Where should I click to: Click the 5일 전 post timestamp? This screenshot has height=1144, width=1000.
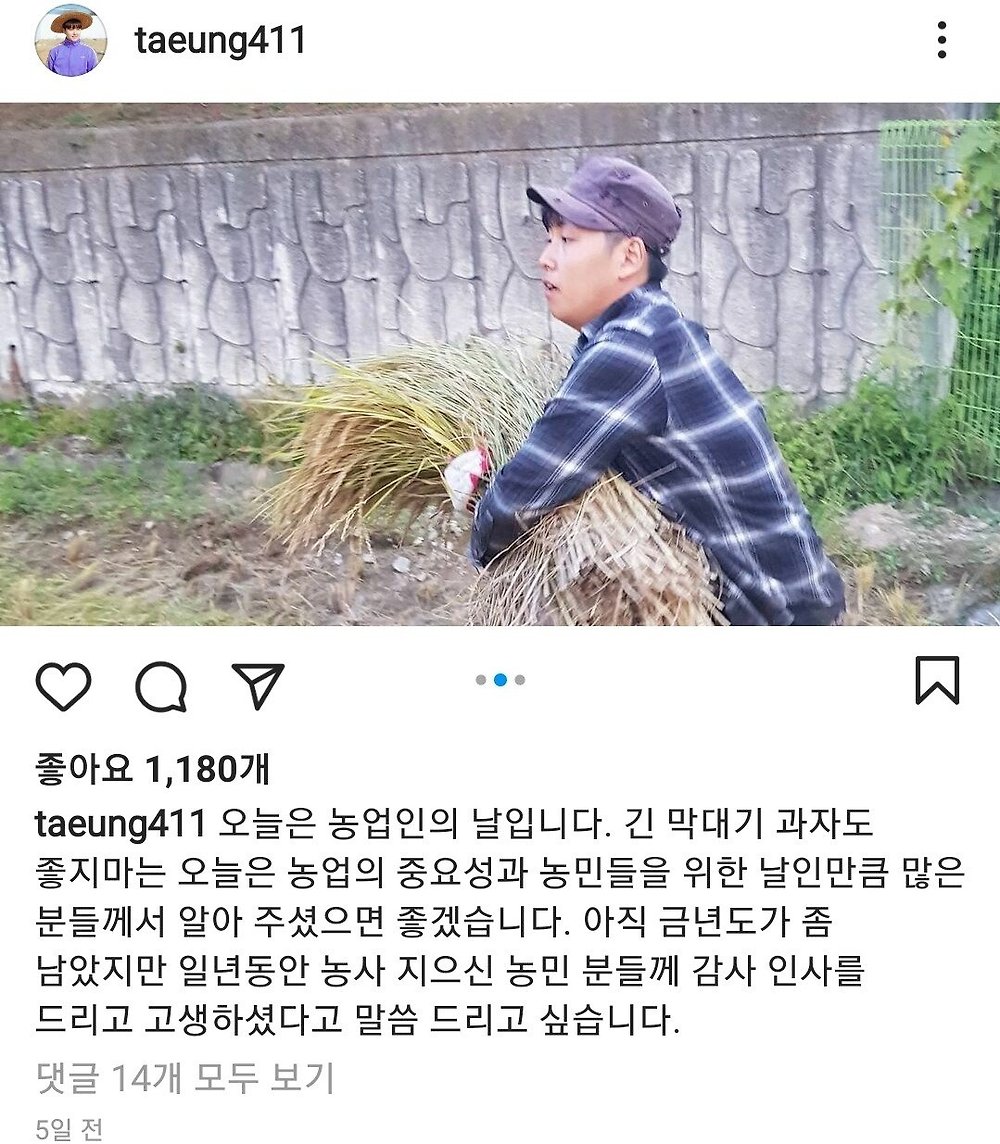coord(69,1129)
